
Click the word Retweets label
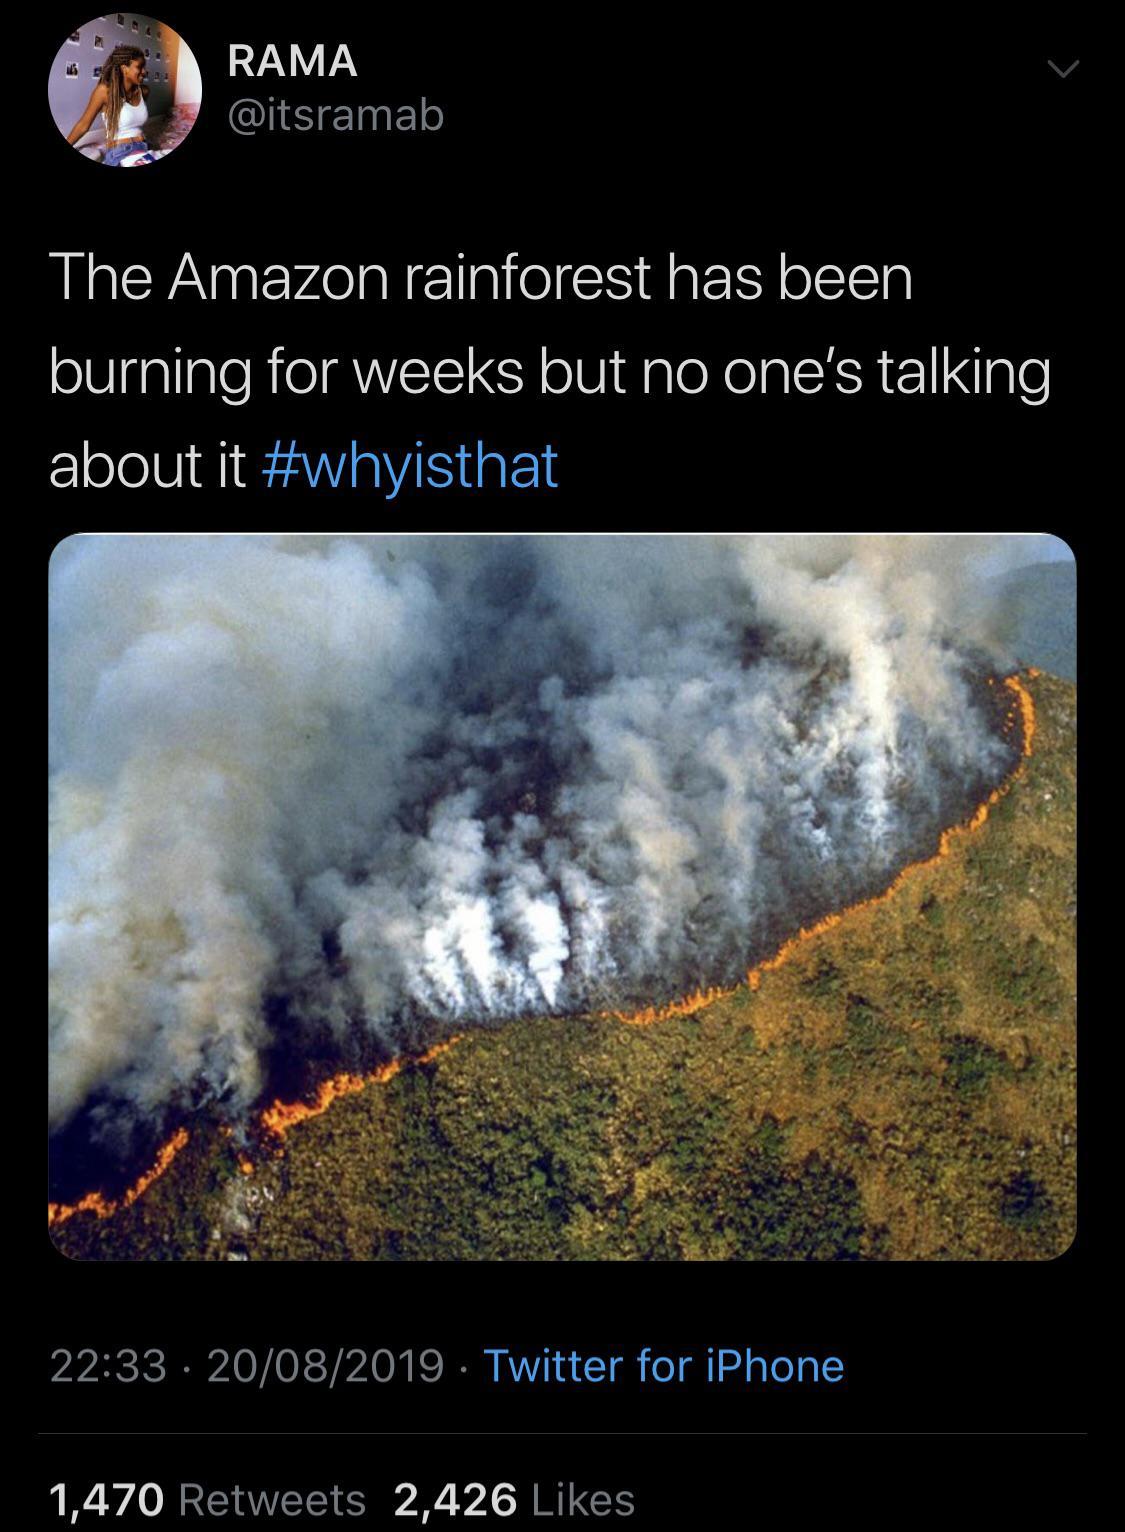(272, 1499)
